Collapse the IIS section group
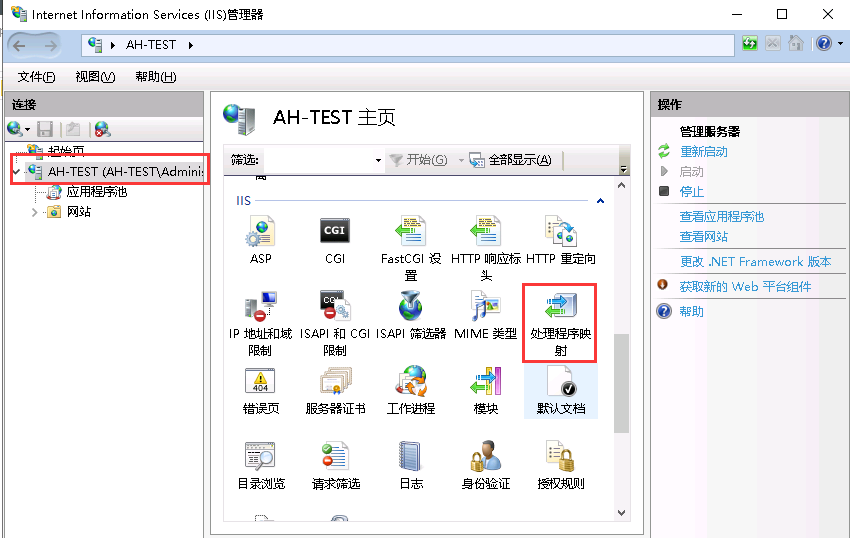The width and height of the screenshot is (850, 538). tap(600, 201)
